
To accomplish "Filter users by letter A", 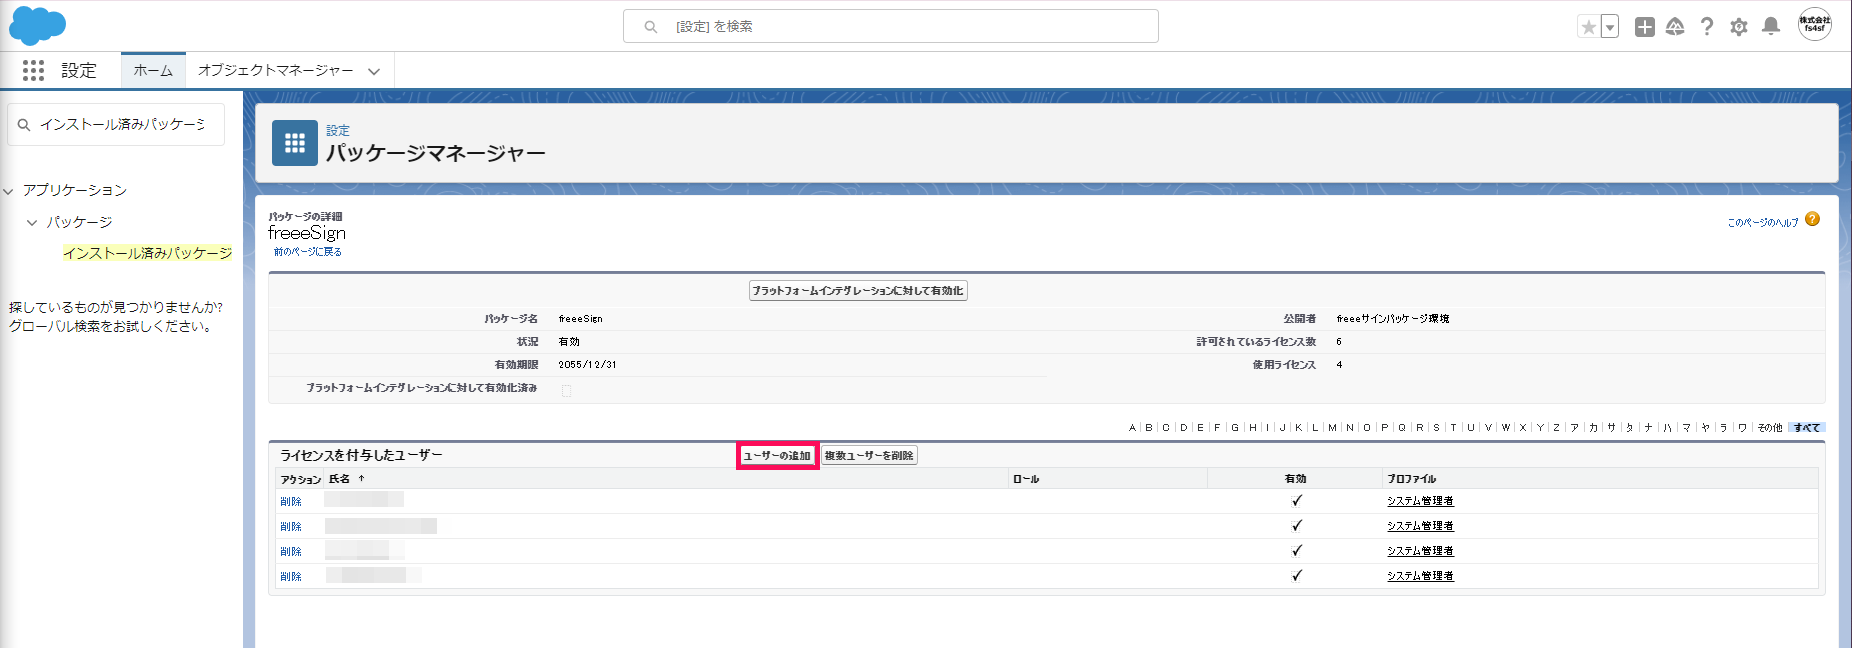I will point(1132,428).
